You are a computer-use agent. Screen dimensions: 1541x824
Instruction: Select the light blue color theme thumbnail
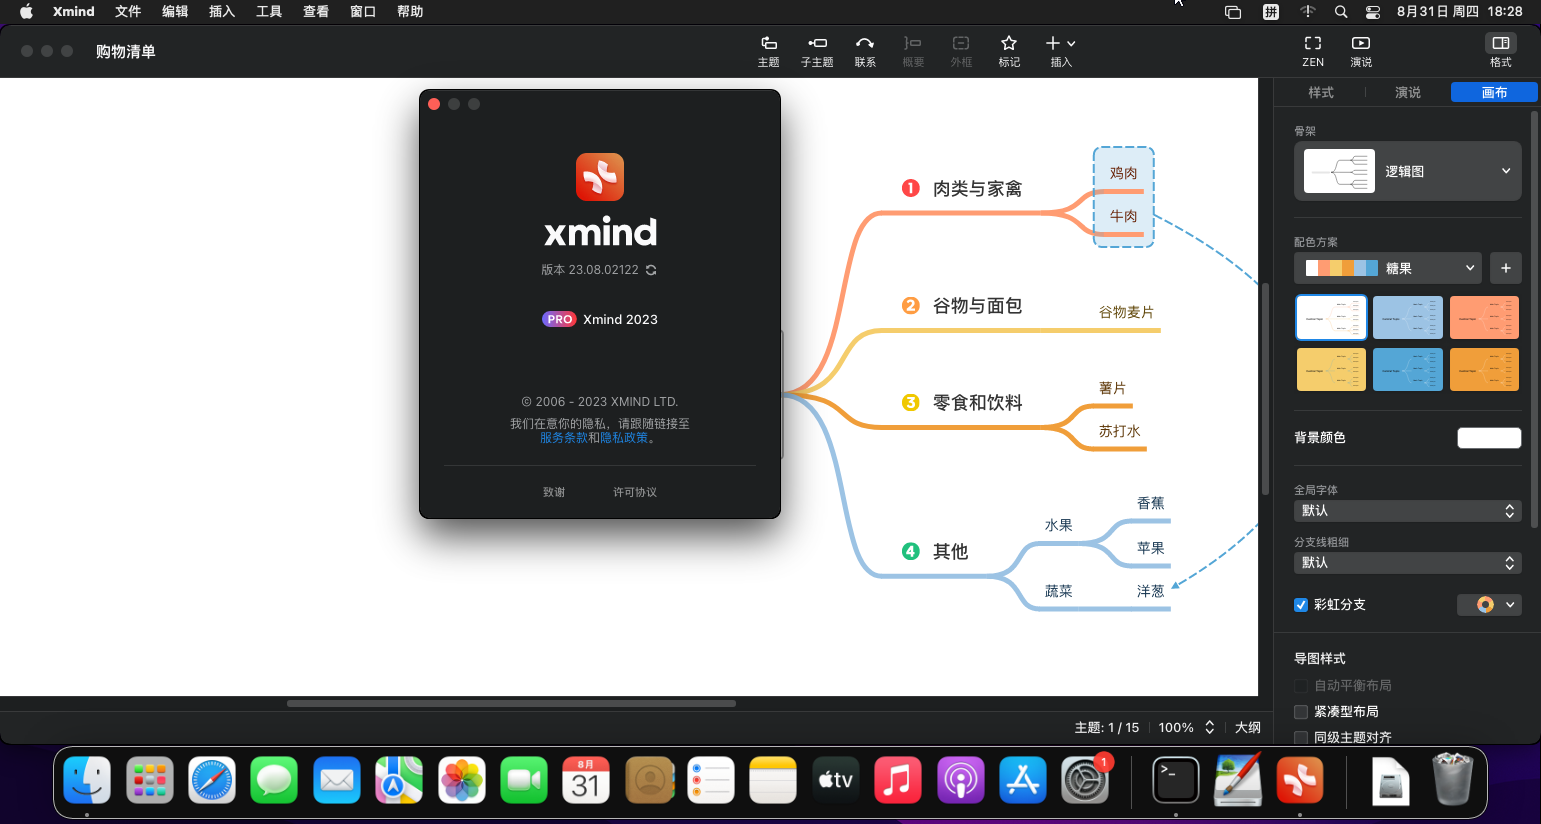[x=1408, y=318]
